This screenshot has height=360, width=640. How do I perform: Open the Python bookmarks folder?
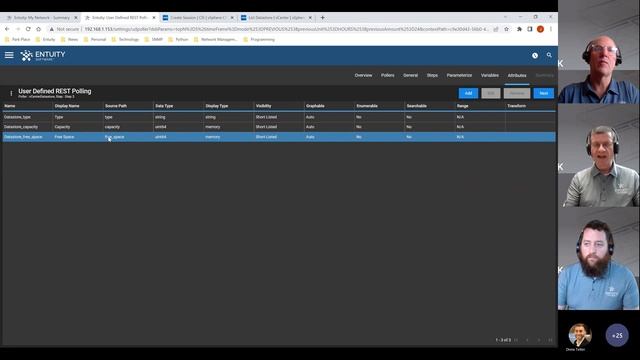click(178, 40)
